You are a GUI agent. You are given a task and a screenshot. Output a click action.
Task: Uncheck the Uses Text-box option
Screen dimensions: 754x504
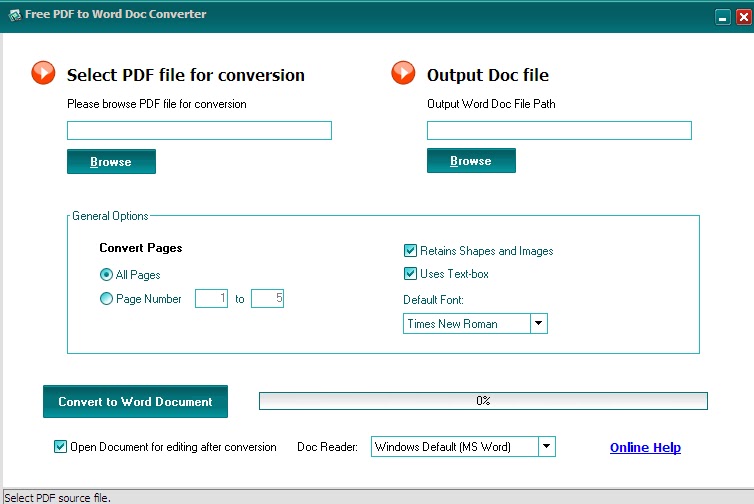click(410, 274)
